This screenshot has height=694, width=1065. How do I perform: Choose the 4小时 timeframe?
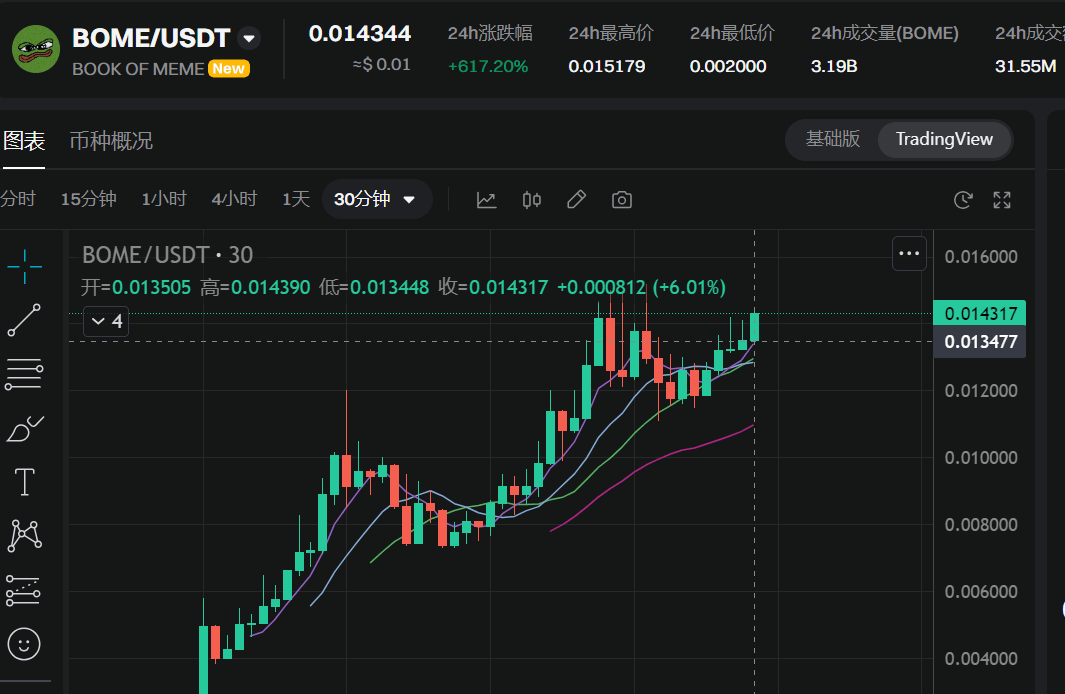coord(234,199)
